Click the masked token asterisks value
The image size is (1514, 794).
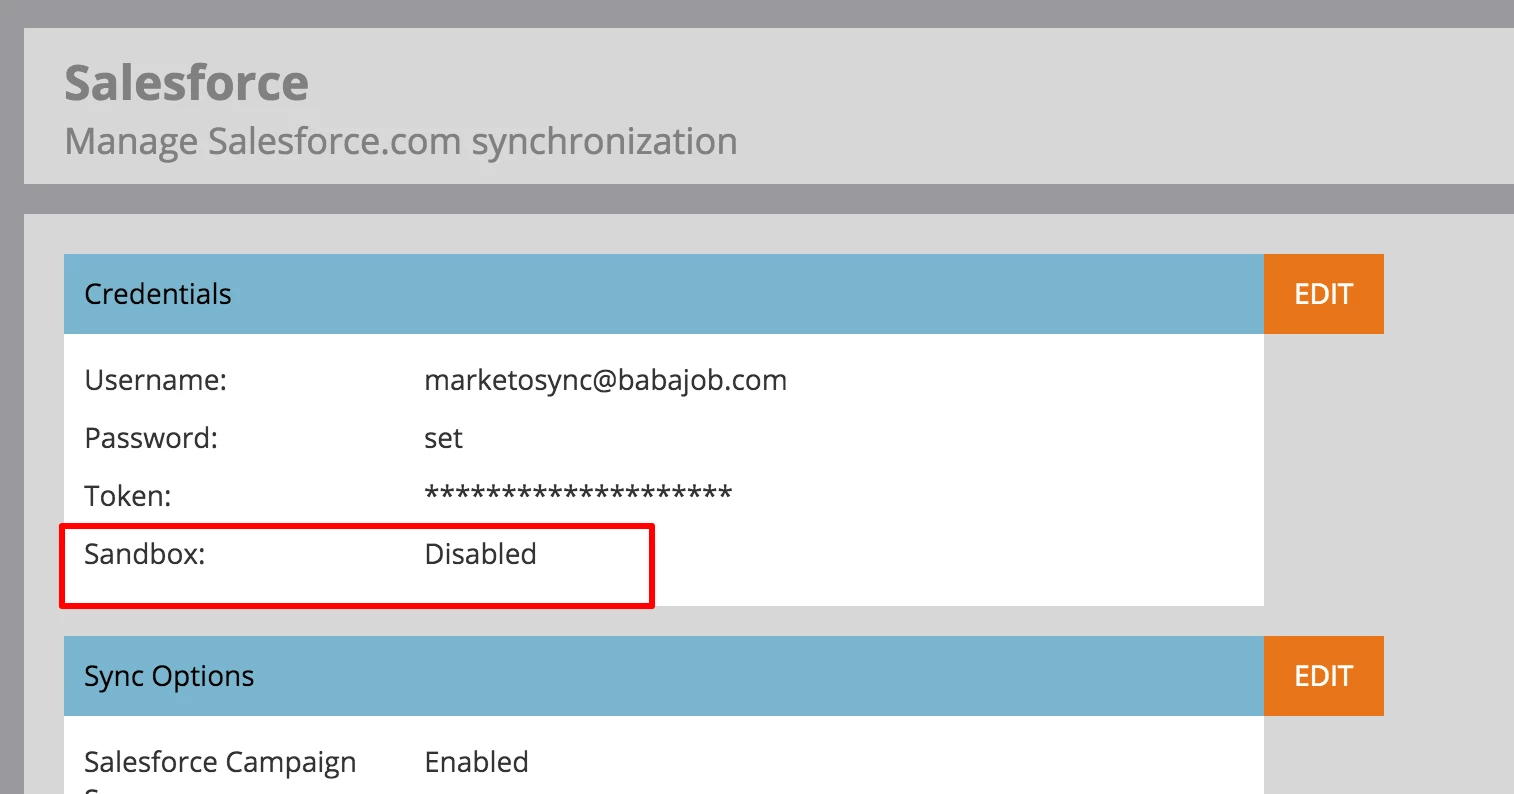tap(578, 493)
